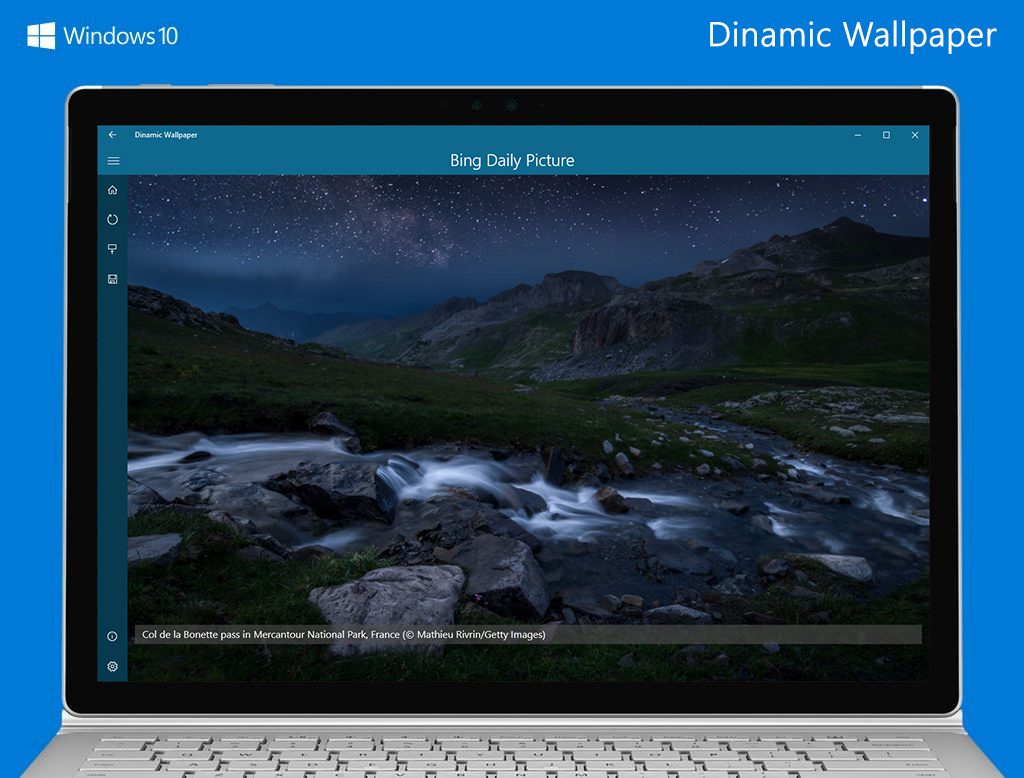Click the paint roller set-wallpaper icon
This screenshot has height=778, width=1024.
pyautogui.click(x=112, y=249)
